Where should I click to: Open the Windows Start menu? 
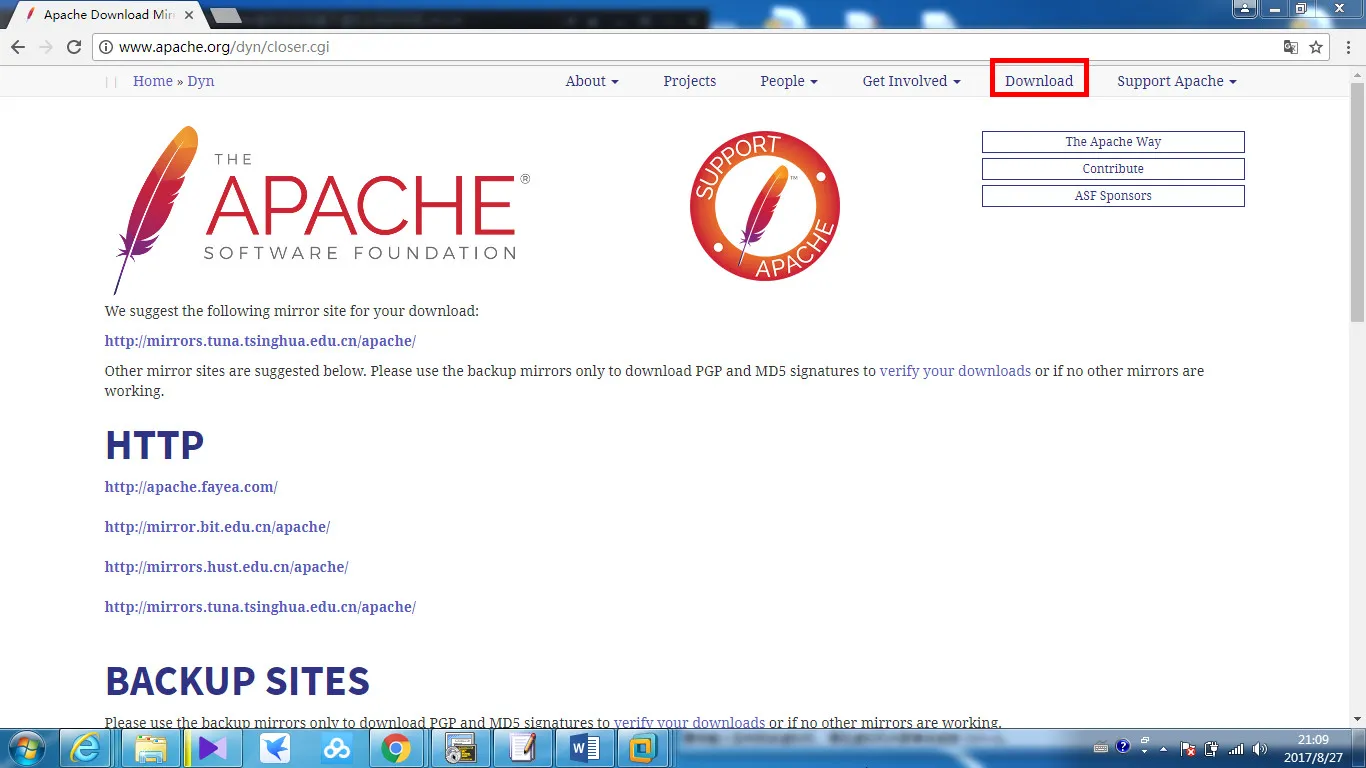click(25, 748)
